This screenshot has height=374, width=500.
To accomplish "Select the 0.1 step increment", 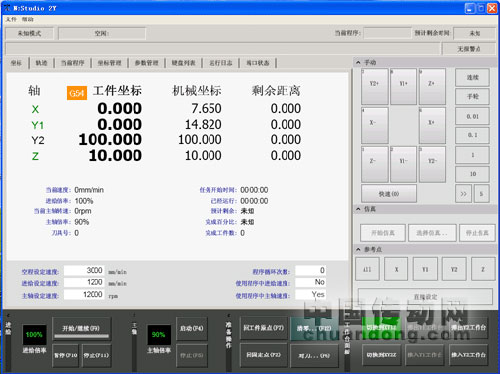I will (472, 135).
